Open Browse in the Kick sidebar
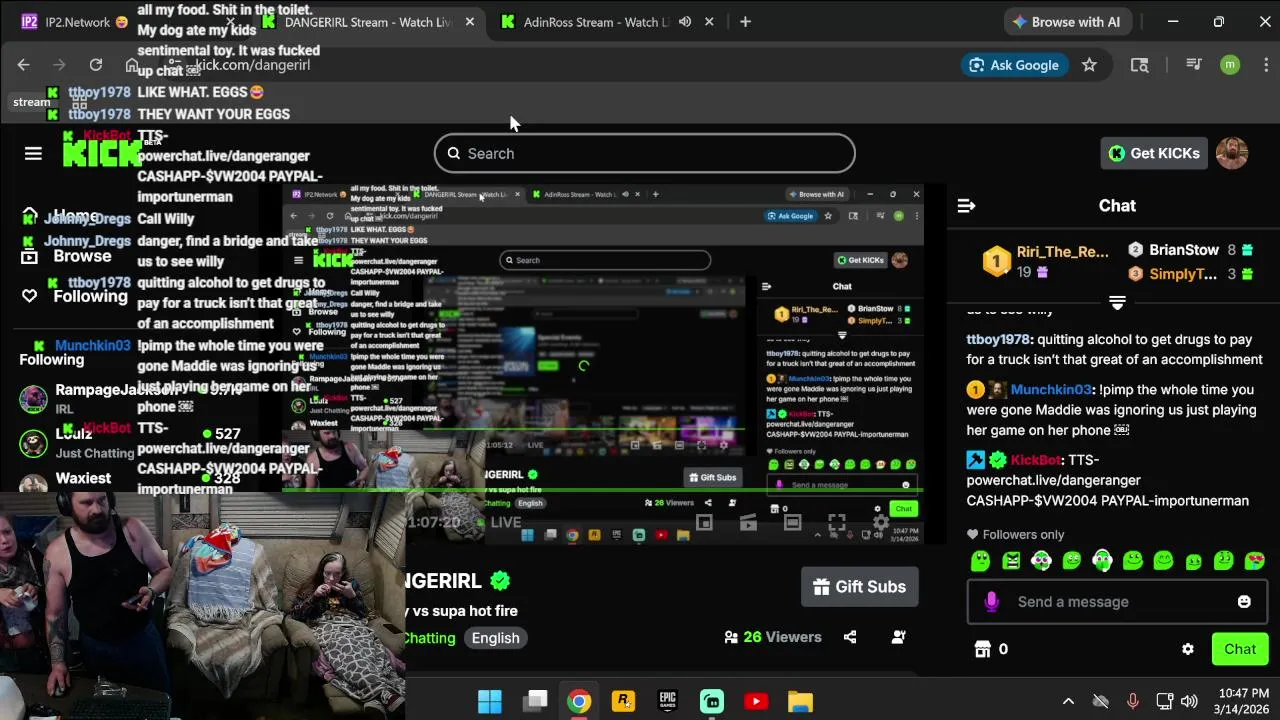The width and height of the screenshot is (1280, 720). point(66,256)
